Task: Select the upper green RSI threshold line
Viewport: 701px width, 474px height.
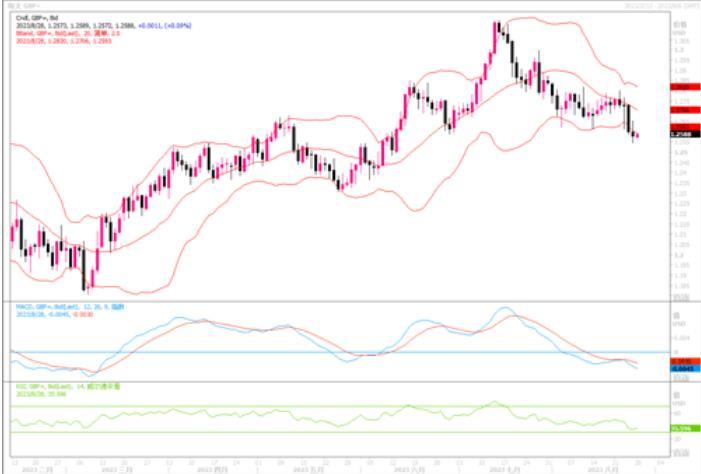Action: point(340,406)
